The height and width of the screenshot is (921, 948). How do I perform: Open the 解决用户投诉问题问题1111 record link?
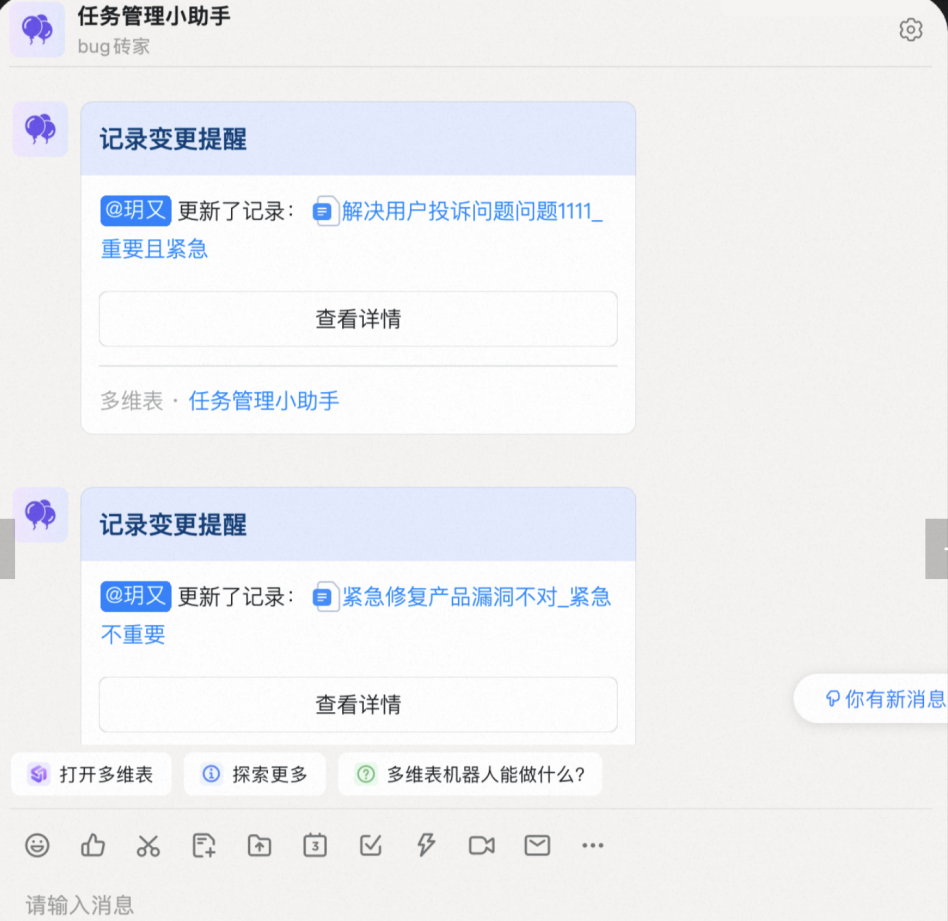tap(470, 211)
